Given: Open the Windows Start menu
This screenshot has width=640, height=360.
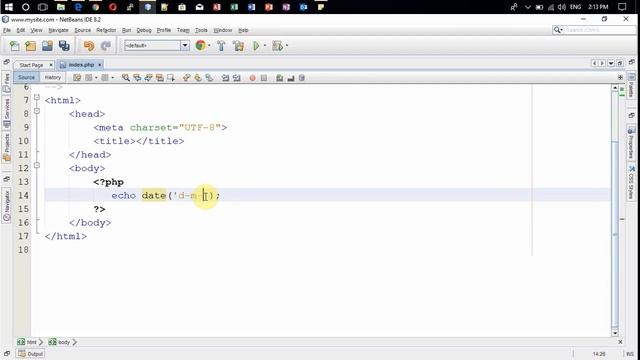Looking at the screenshot, I should [8, 7].
